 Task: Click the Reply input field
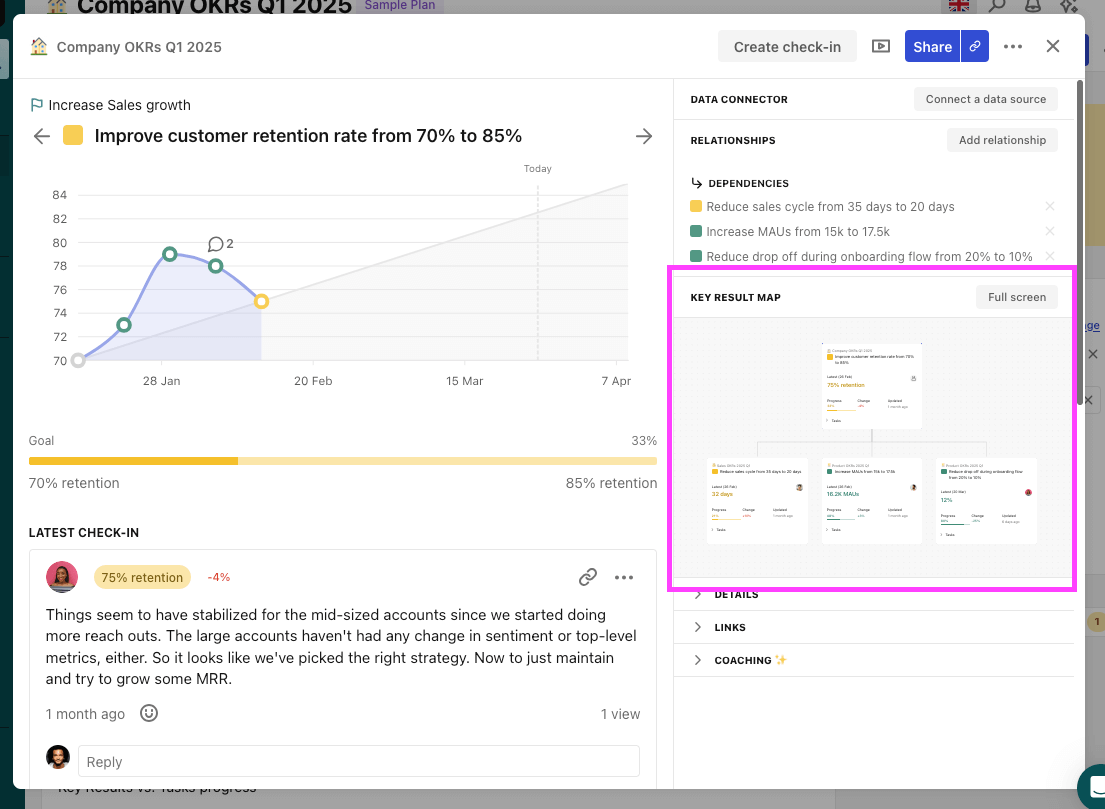coord(359,762)
